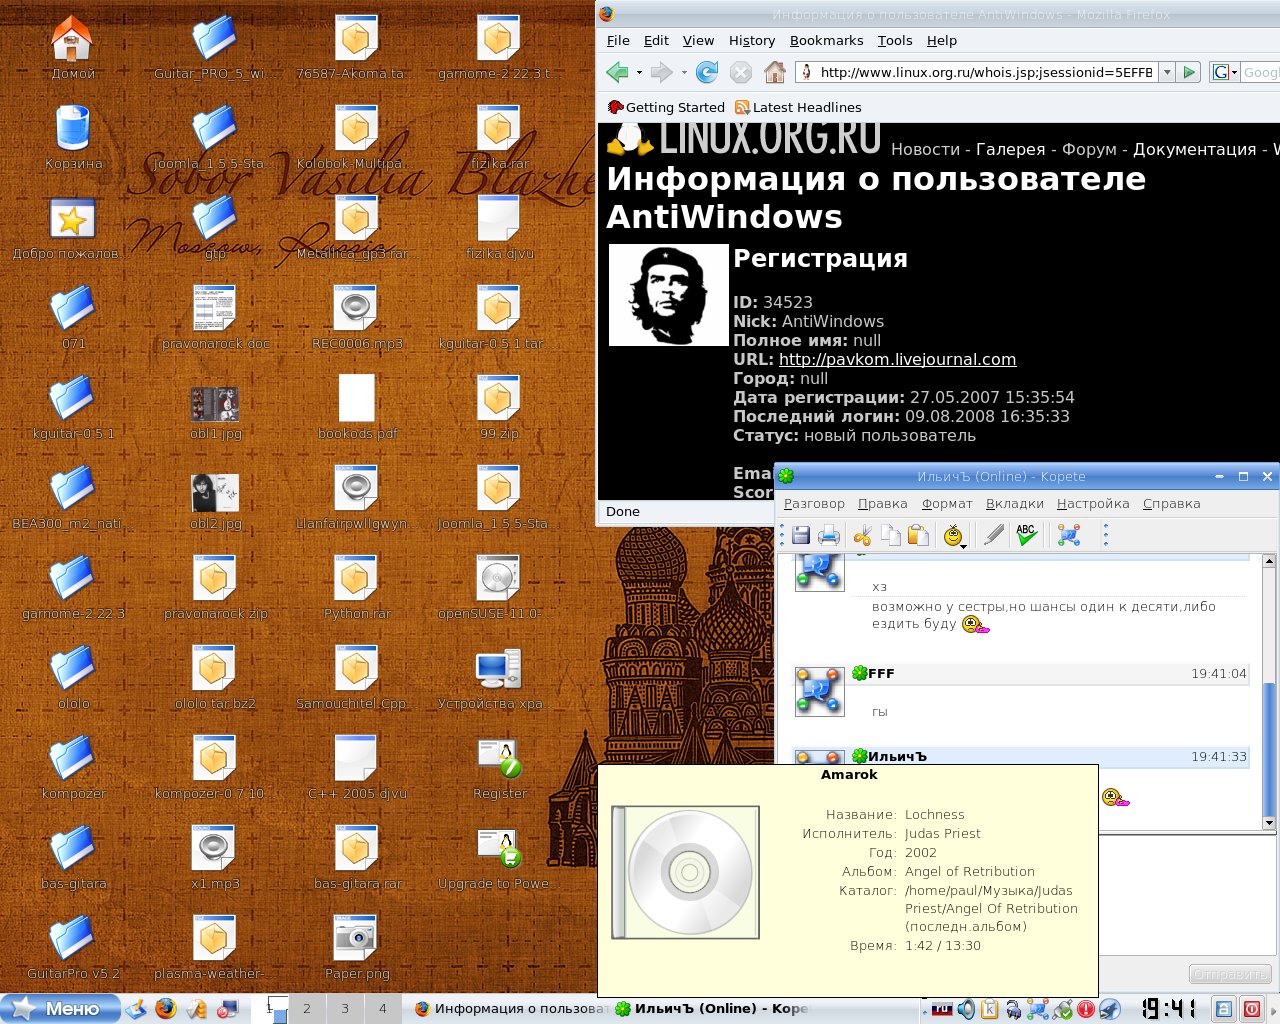Screen dimensions: 1280x1024
Task: Click the red logout panel button
Action: [x=1252, y=1009]
